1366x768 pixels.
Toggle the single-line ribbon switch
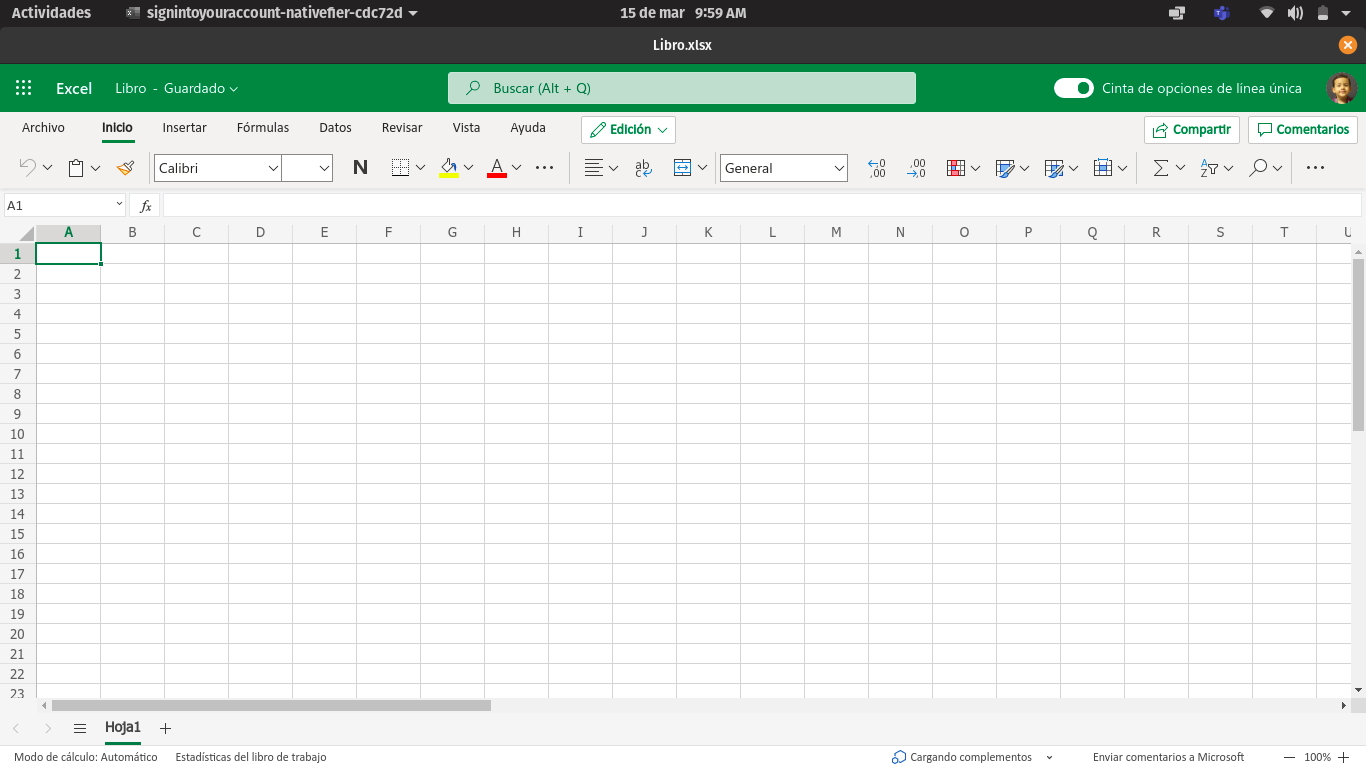[1073, 88]
